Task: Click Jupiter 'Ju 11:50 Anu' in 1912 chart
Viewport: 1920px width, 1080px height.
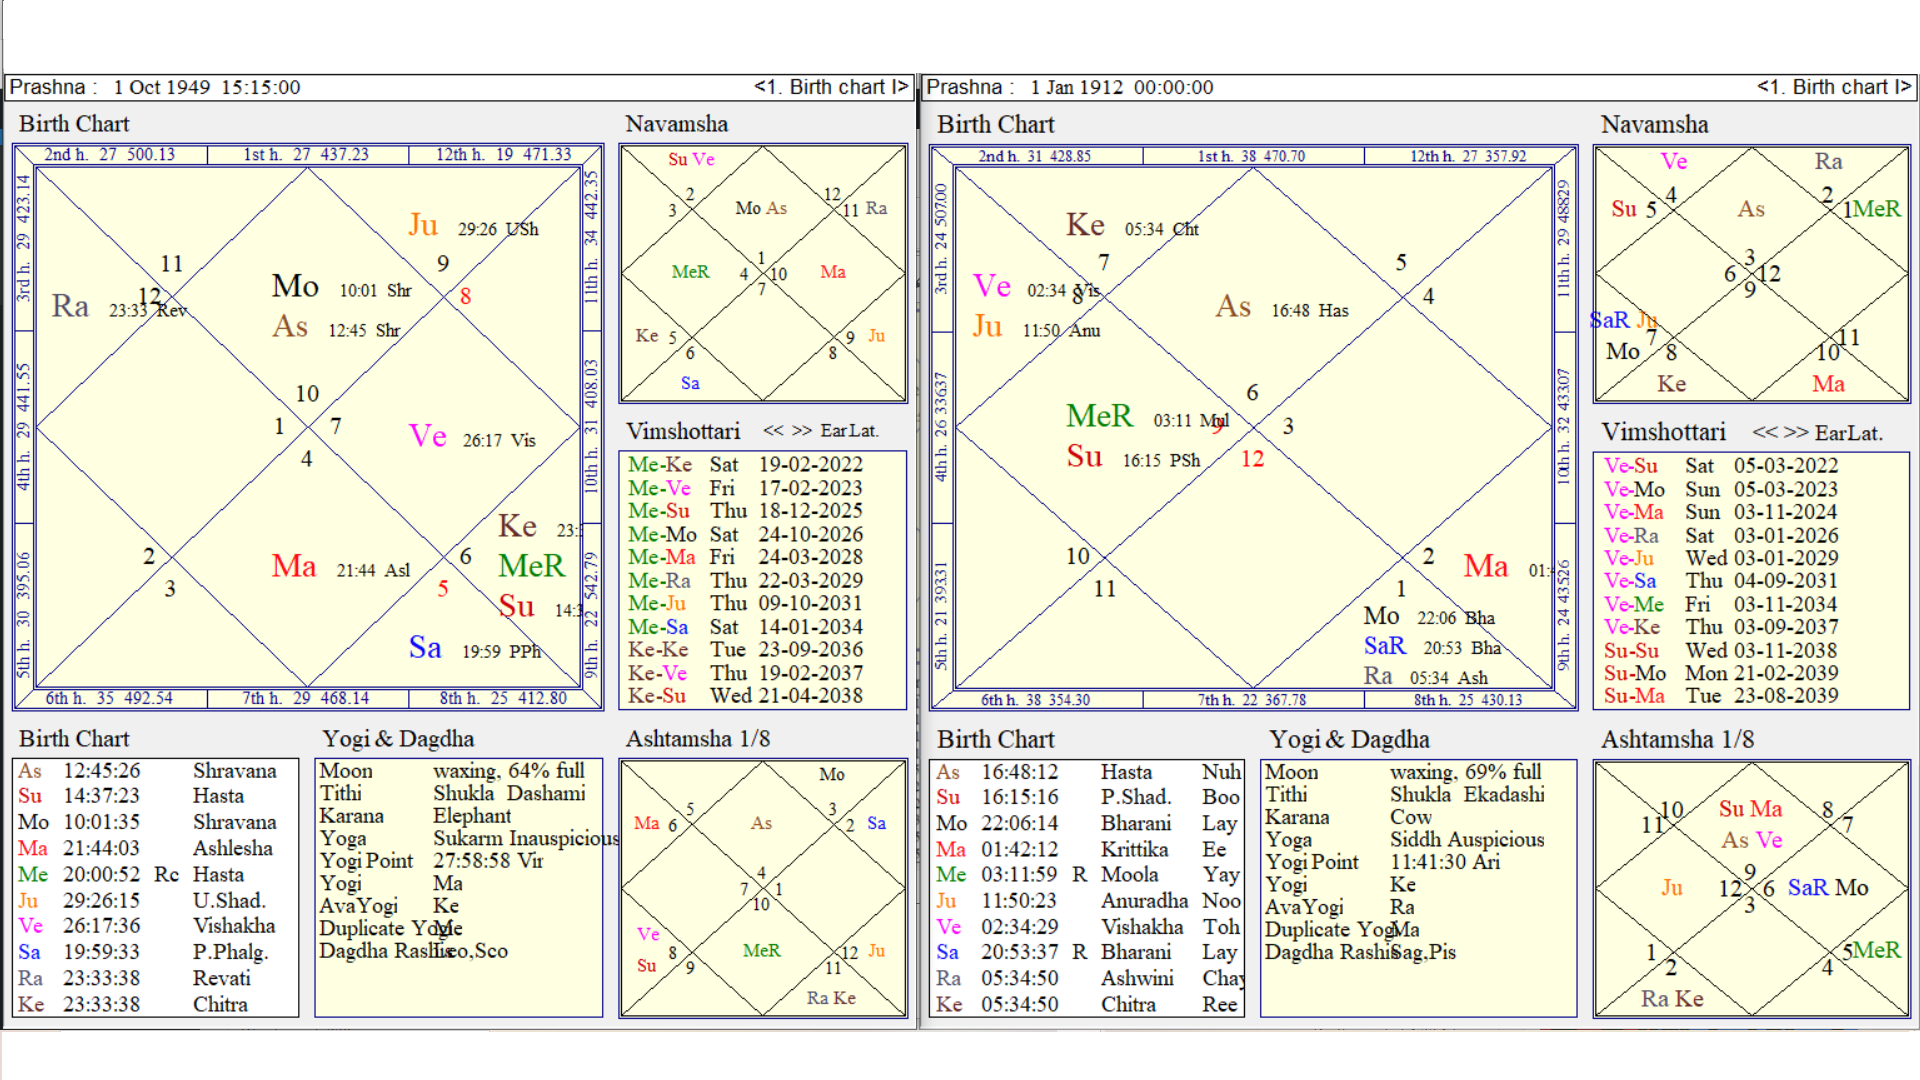Action: [1037, 327]
